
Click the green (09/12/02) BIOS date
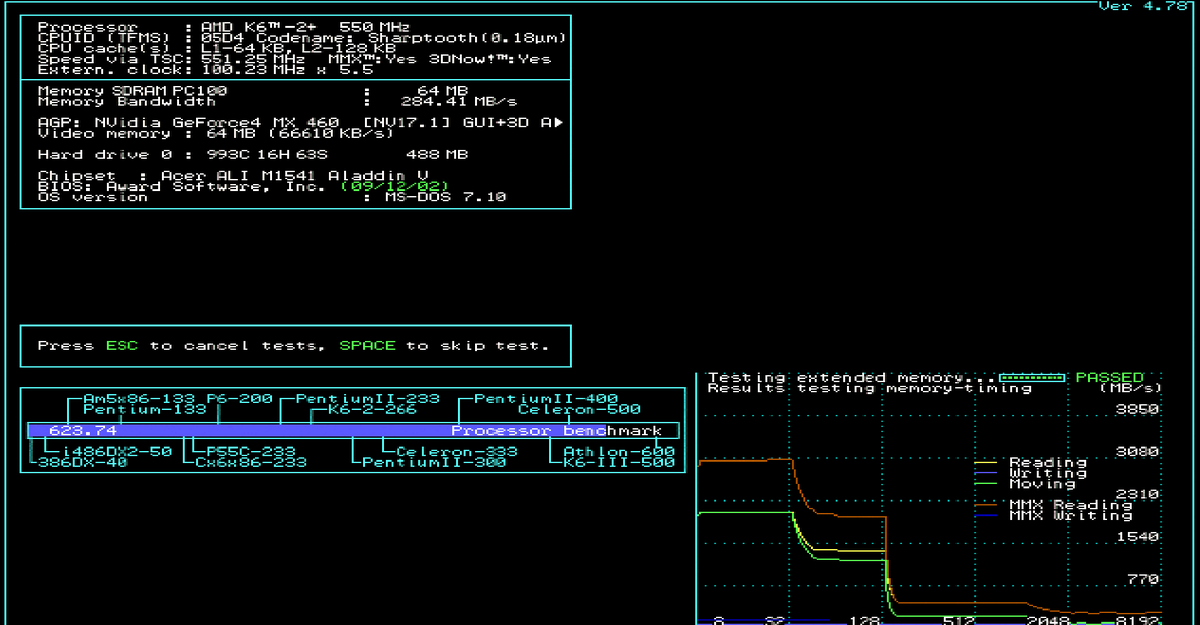tap(394, 186)
